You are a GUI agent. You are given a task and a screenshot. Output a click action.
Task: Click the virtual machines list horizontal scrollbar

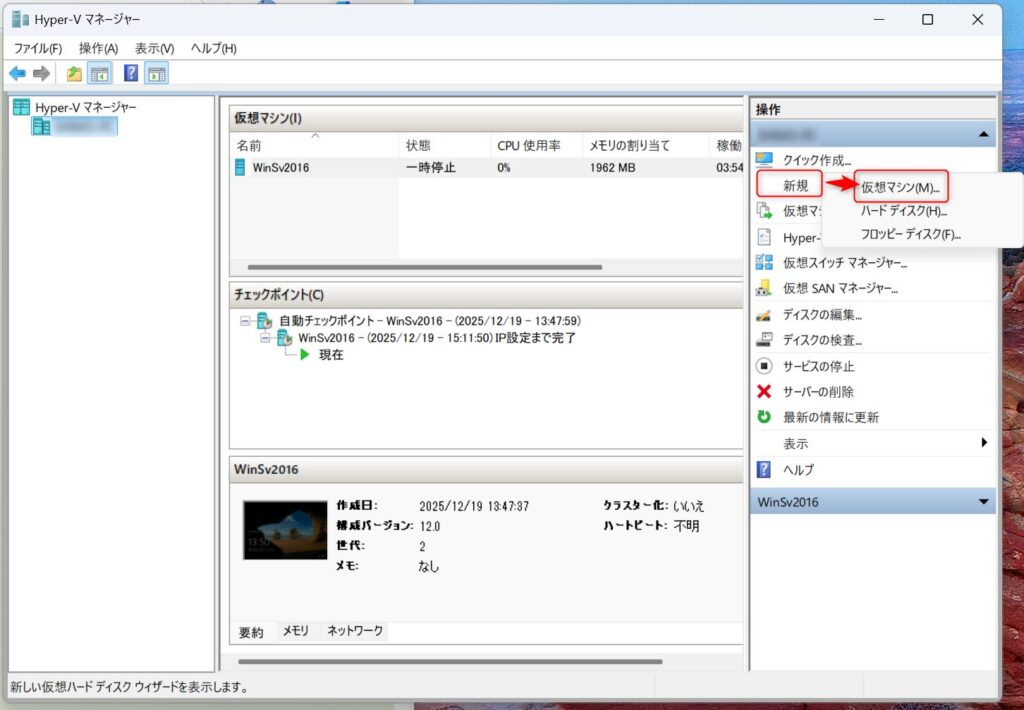click(x=425, y=268)
